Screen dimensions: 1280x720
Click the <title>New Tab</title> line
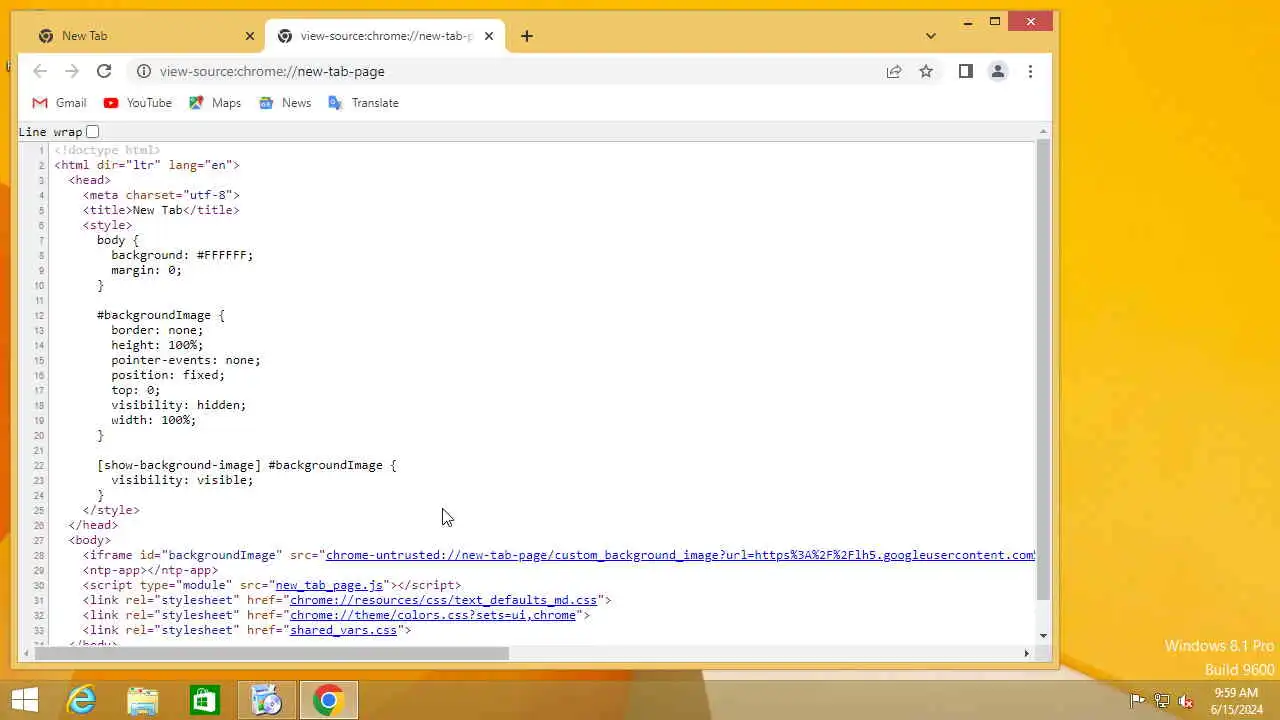click(161, 210)
